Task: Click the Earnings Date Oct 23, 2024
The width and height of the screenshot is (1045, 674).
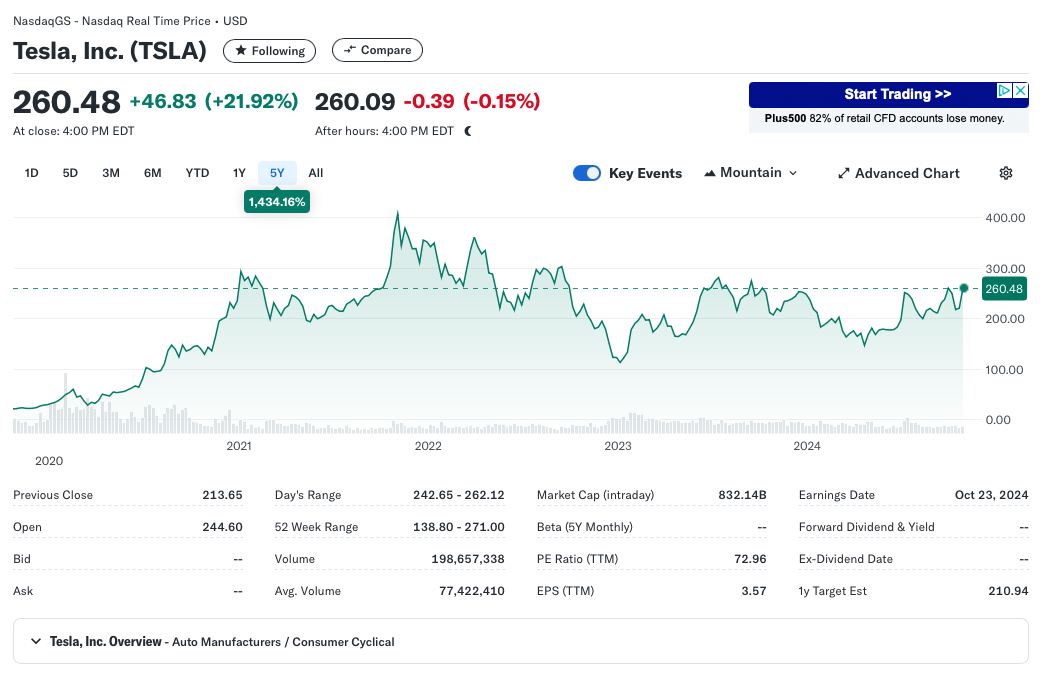Action: pos(991,495)
